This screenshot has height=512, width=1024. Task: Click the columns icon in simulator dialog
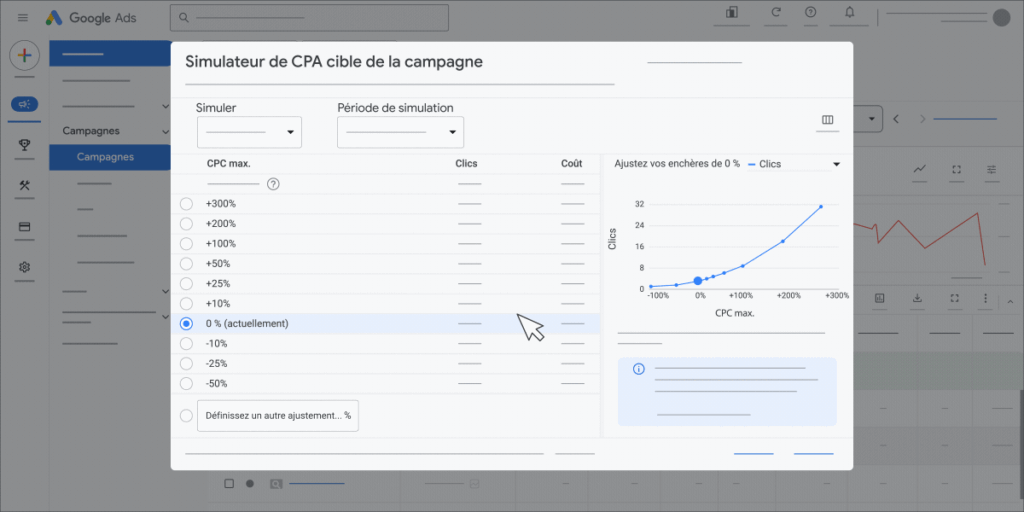827,121
